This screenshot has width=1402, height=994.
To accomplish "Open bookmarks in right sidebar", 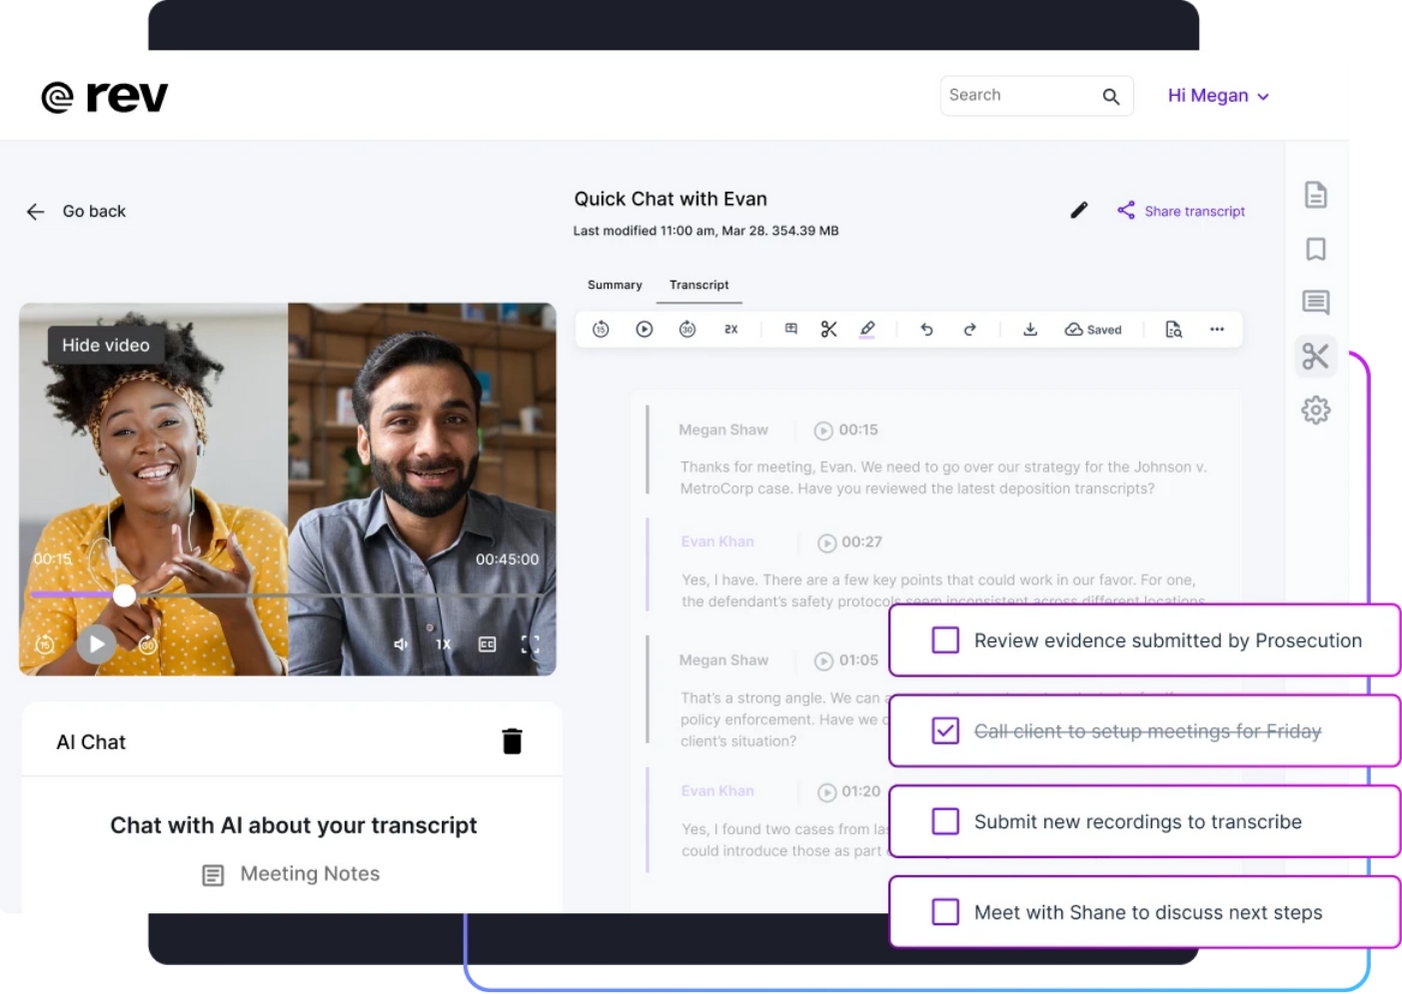I will tap(1315, 249).
